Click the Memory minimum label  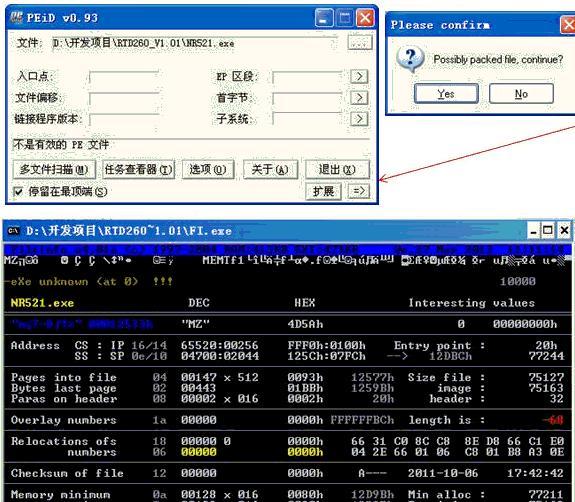pyautogui.click(x=60, y=494)
